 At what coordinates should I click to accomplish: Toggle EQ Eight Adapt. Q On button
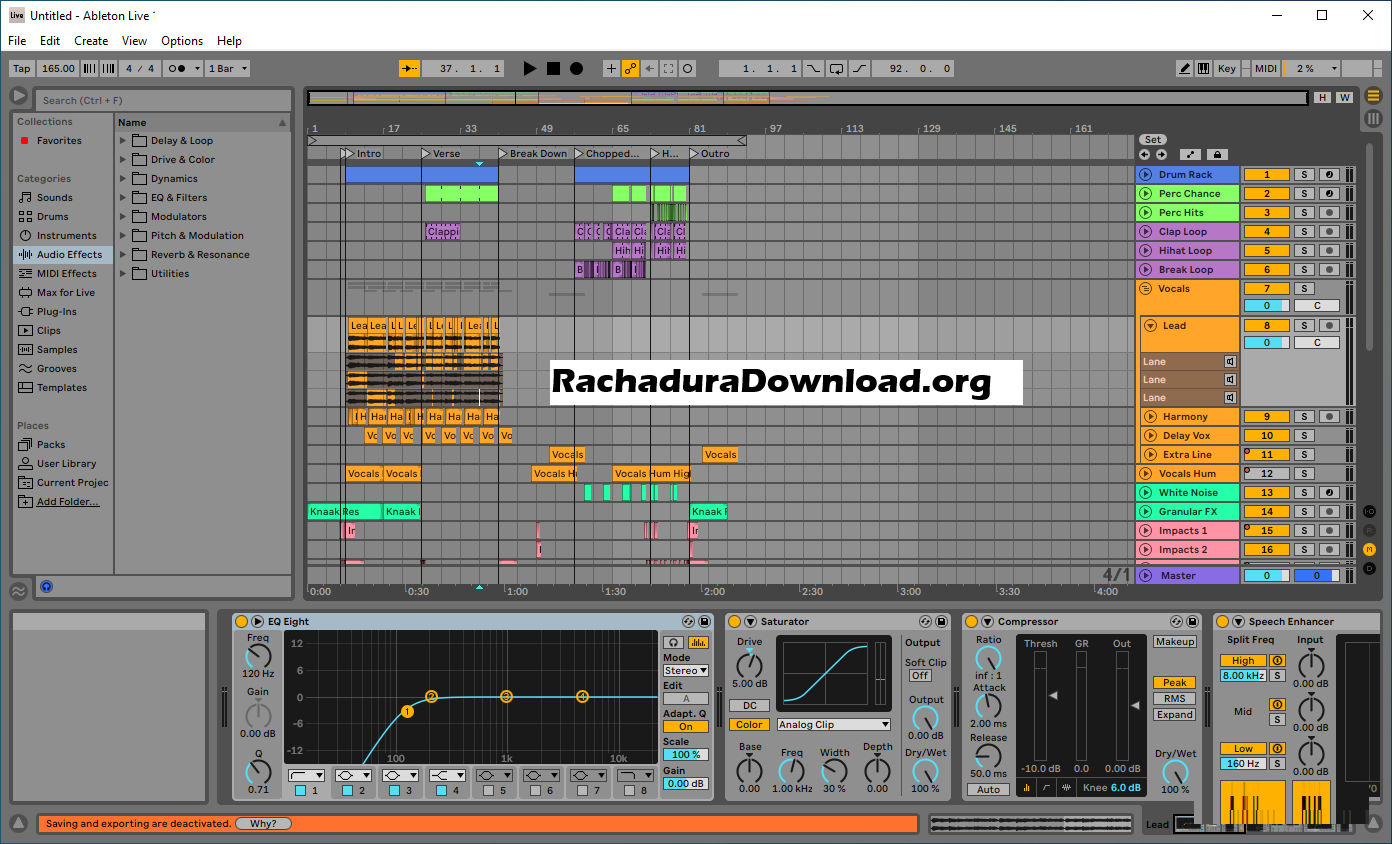point(685,727)
